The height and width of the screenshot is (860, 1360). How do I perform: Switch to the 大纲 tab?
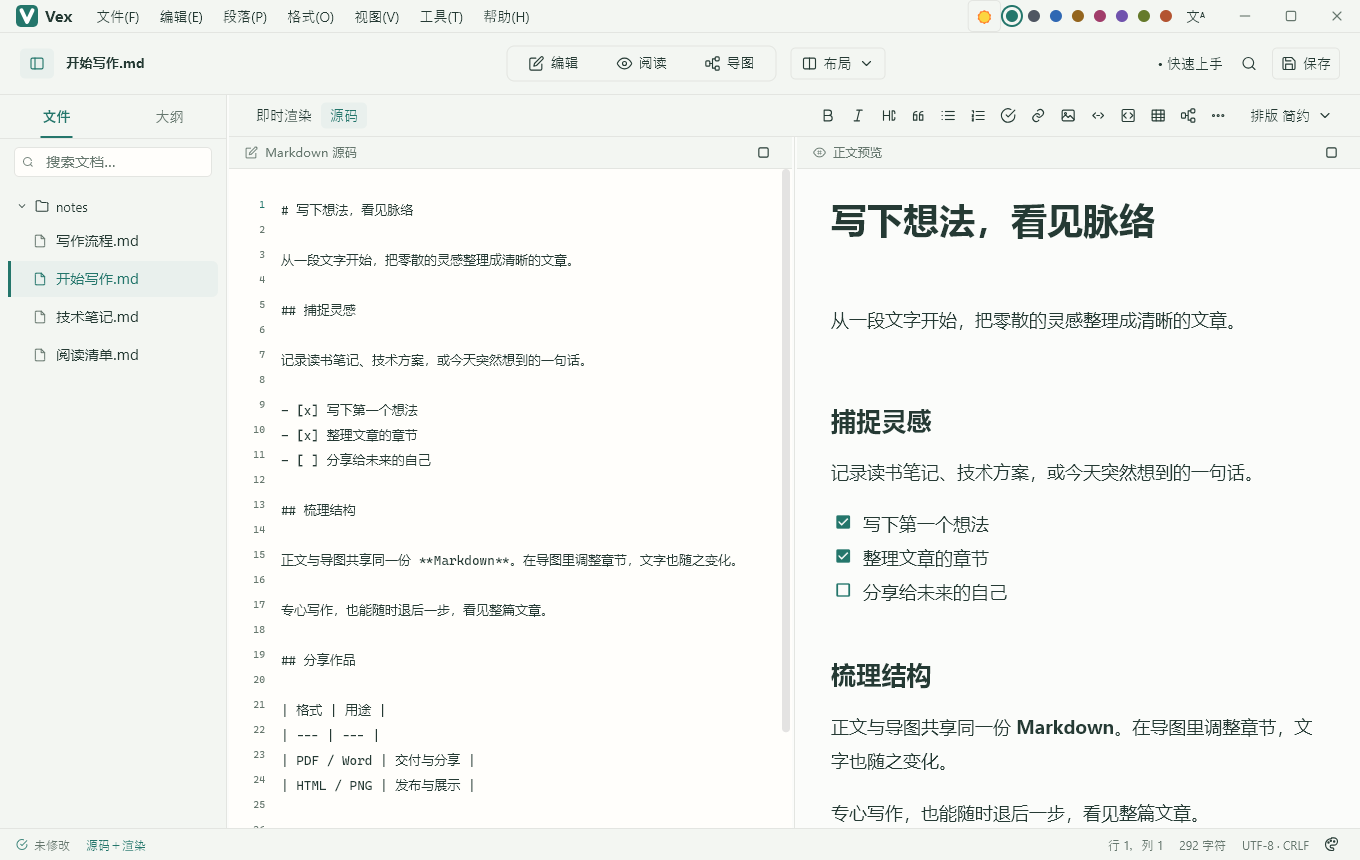(169, 117)
